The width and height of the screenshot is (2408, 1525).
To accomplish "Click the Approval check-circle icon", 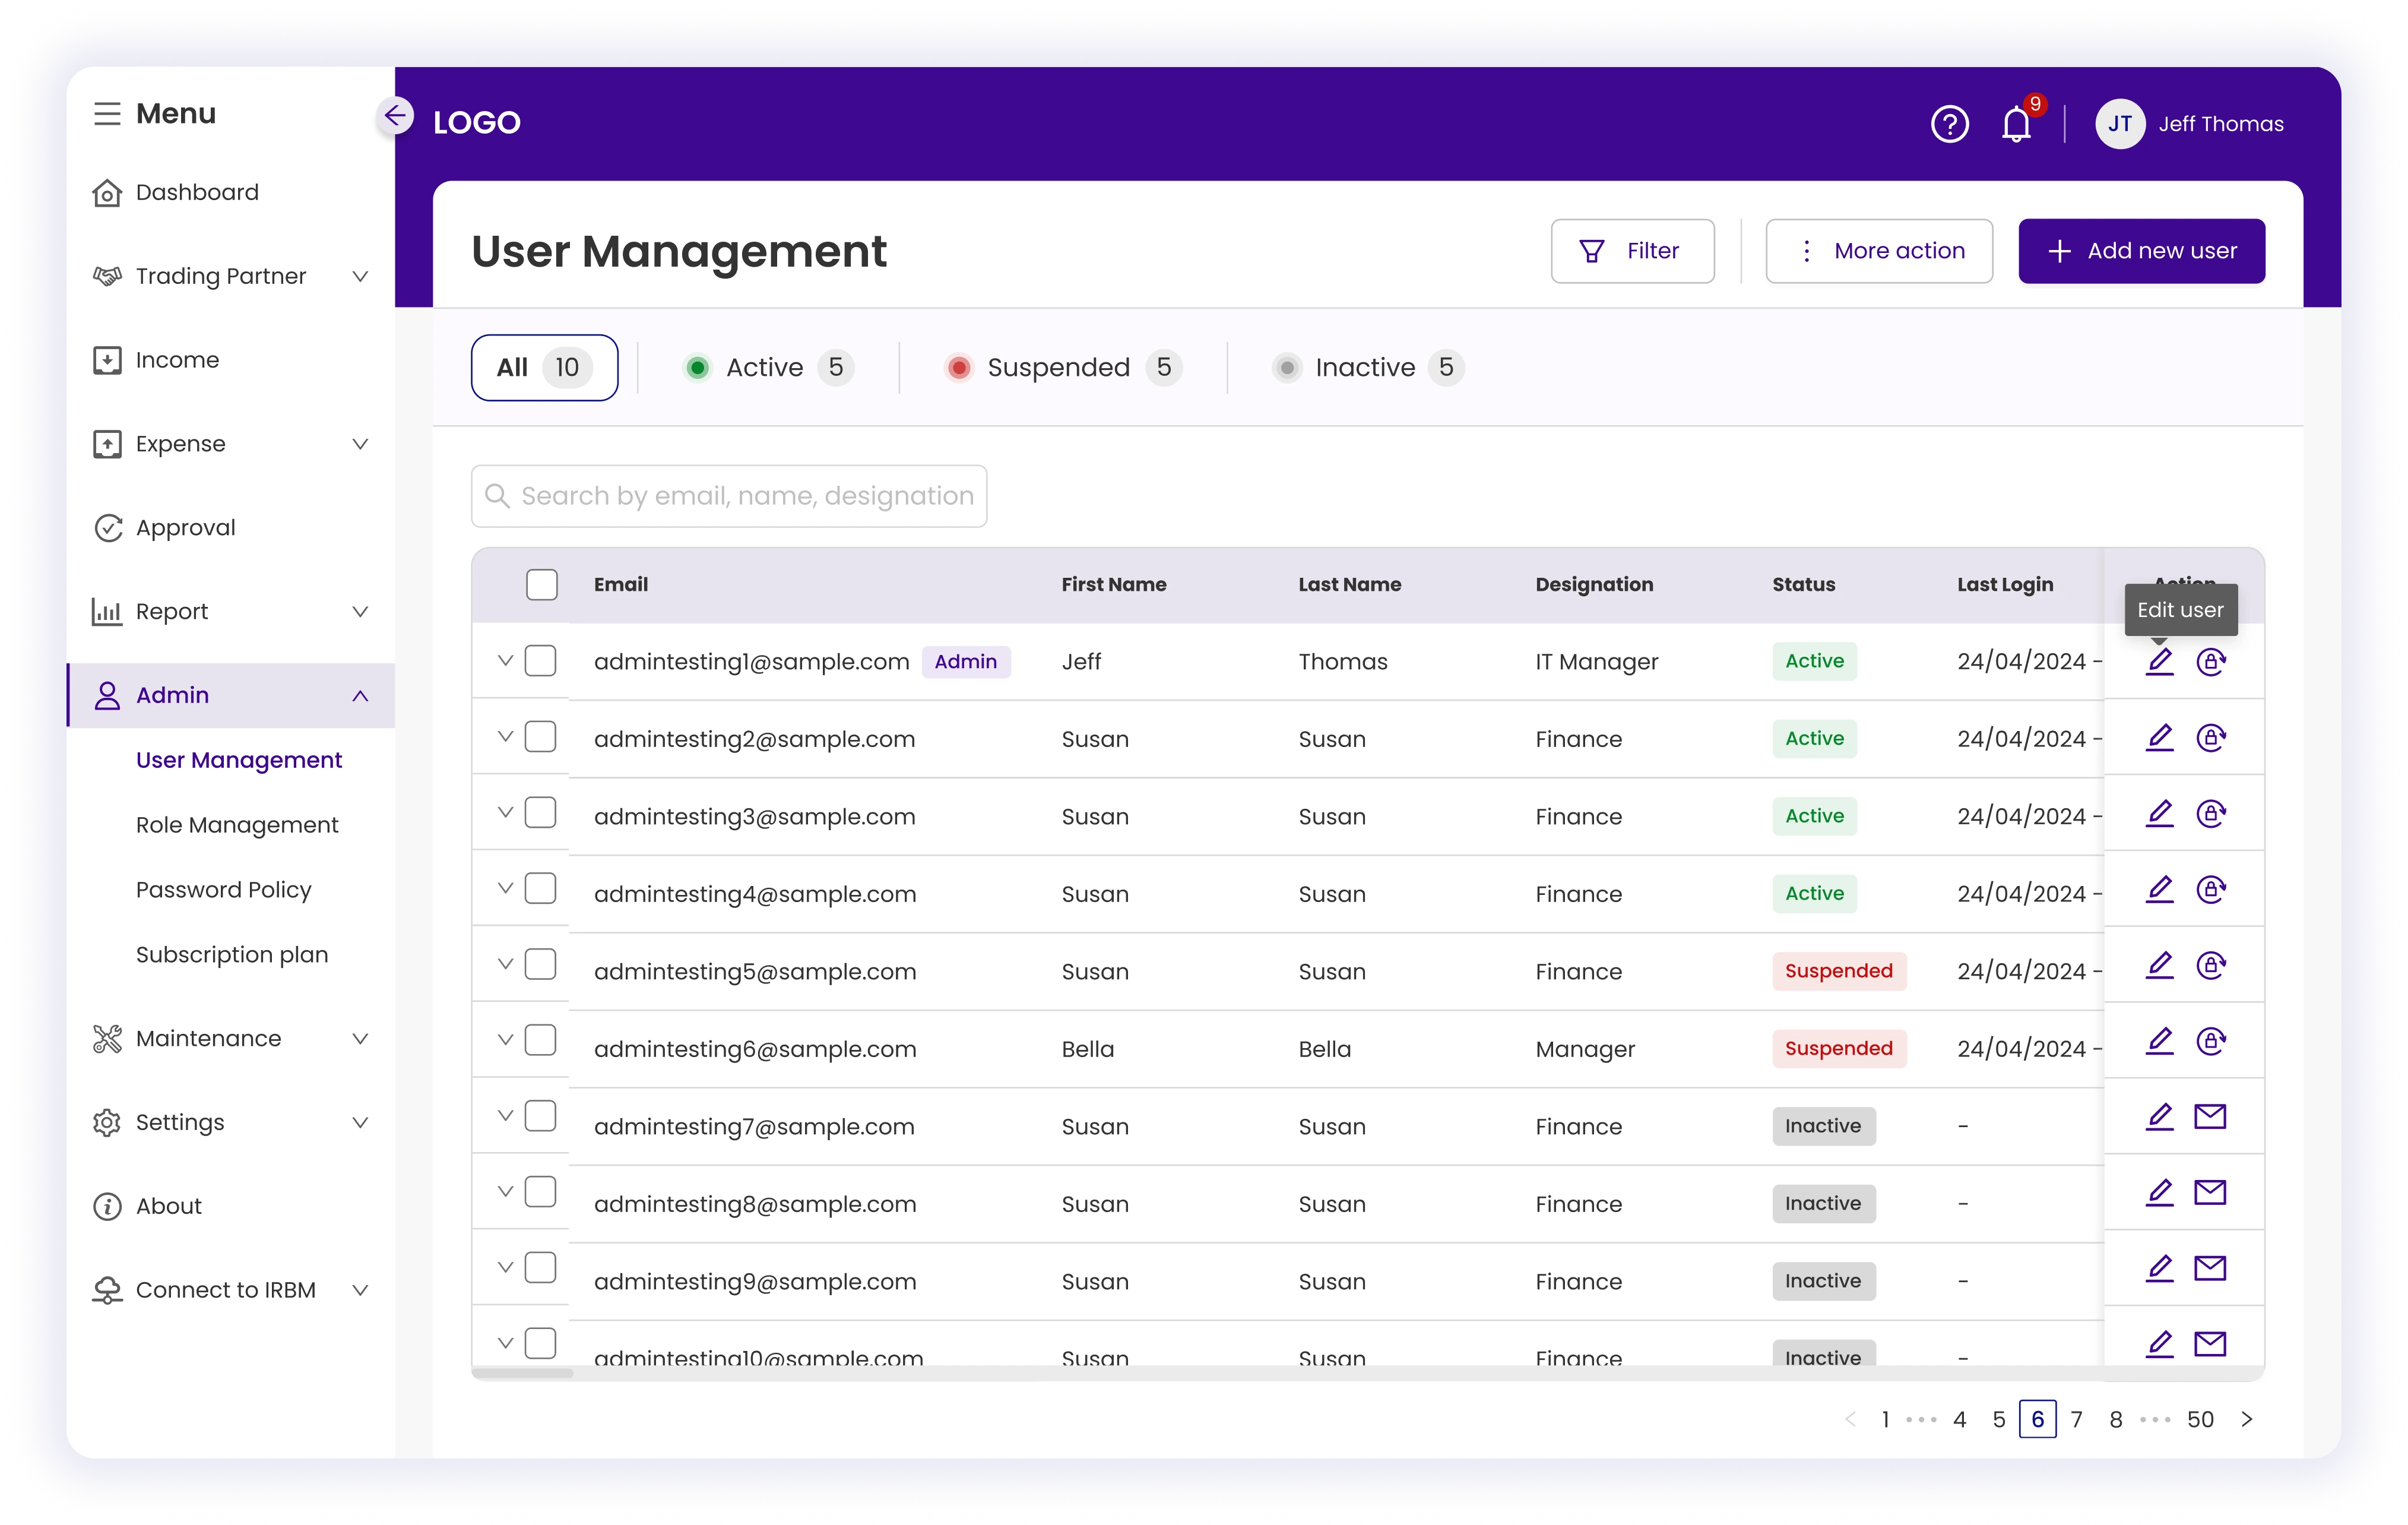I will [107, 528].
